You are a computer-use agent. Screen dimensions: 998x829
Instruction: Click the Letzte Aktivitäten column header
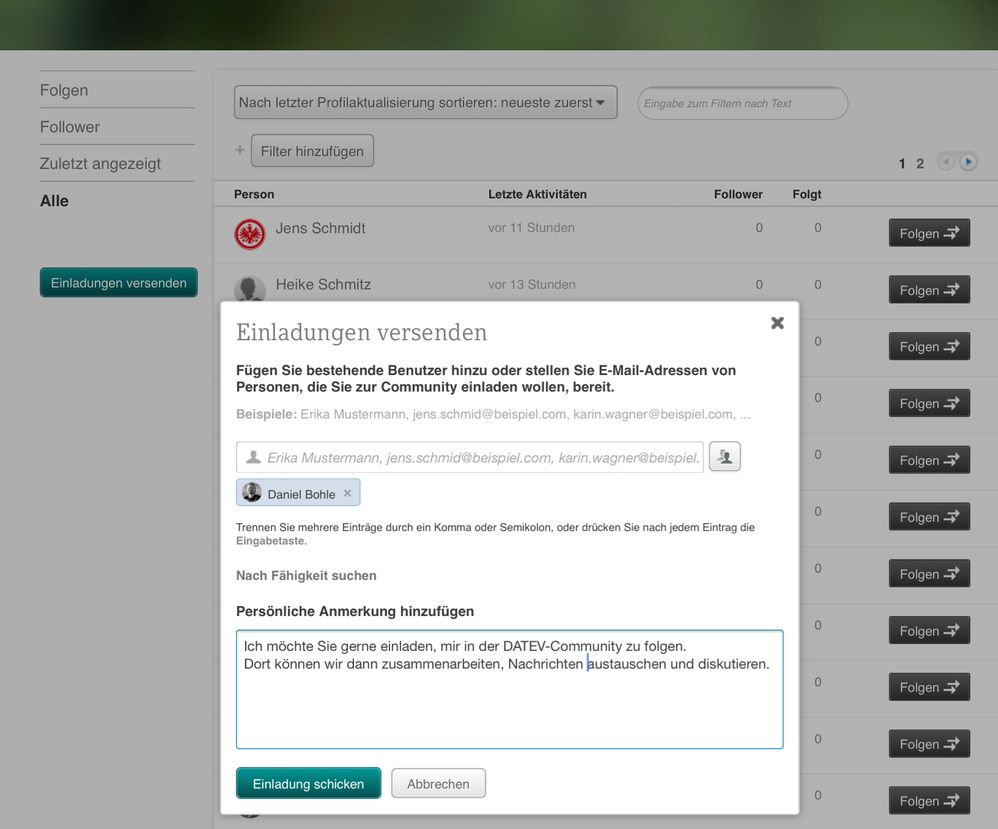[537, 194]
